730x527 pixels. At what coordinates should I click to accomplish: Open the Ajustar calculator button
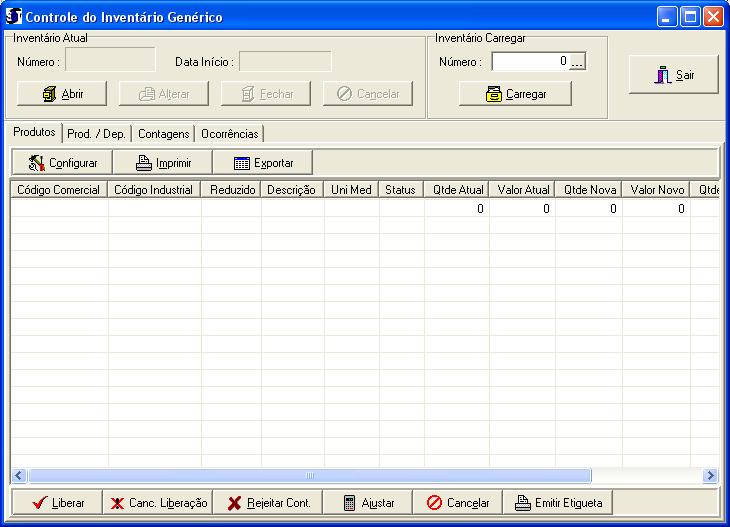tap(368, 502)
